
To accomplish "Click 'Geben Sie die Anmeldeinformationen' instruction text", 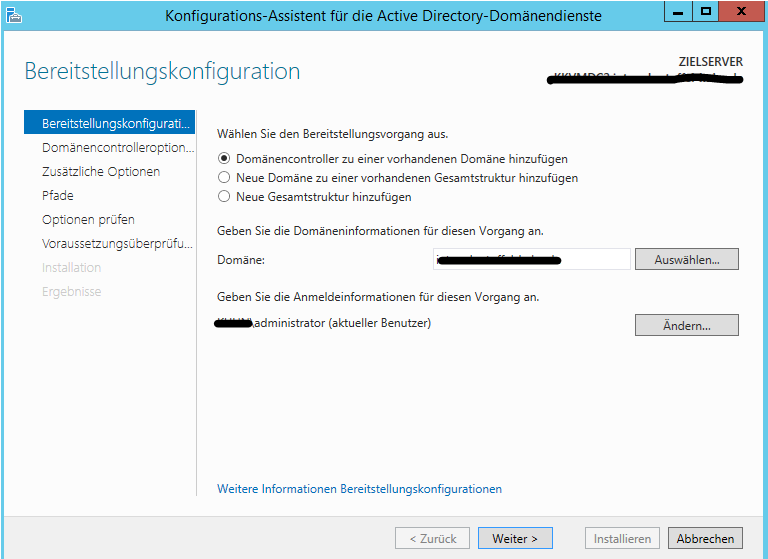I will pyautogui.click(x=378, y=297).
